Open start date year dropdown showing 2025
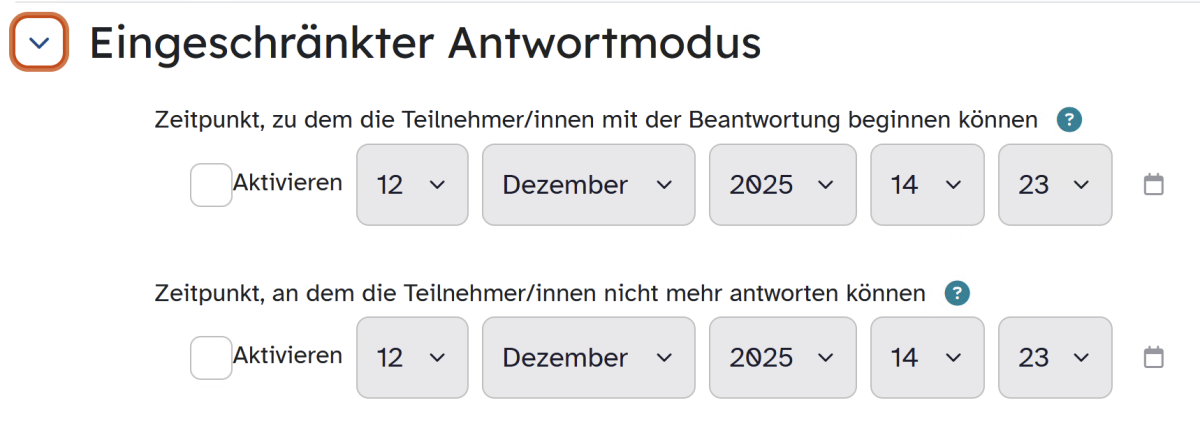The height and width of the screenshot is (421, 1200). click(782, 185)
